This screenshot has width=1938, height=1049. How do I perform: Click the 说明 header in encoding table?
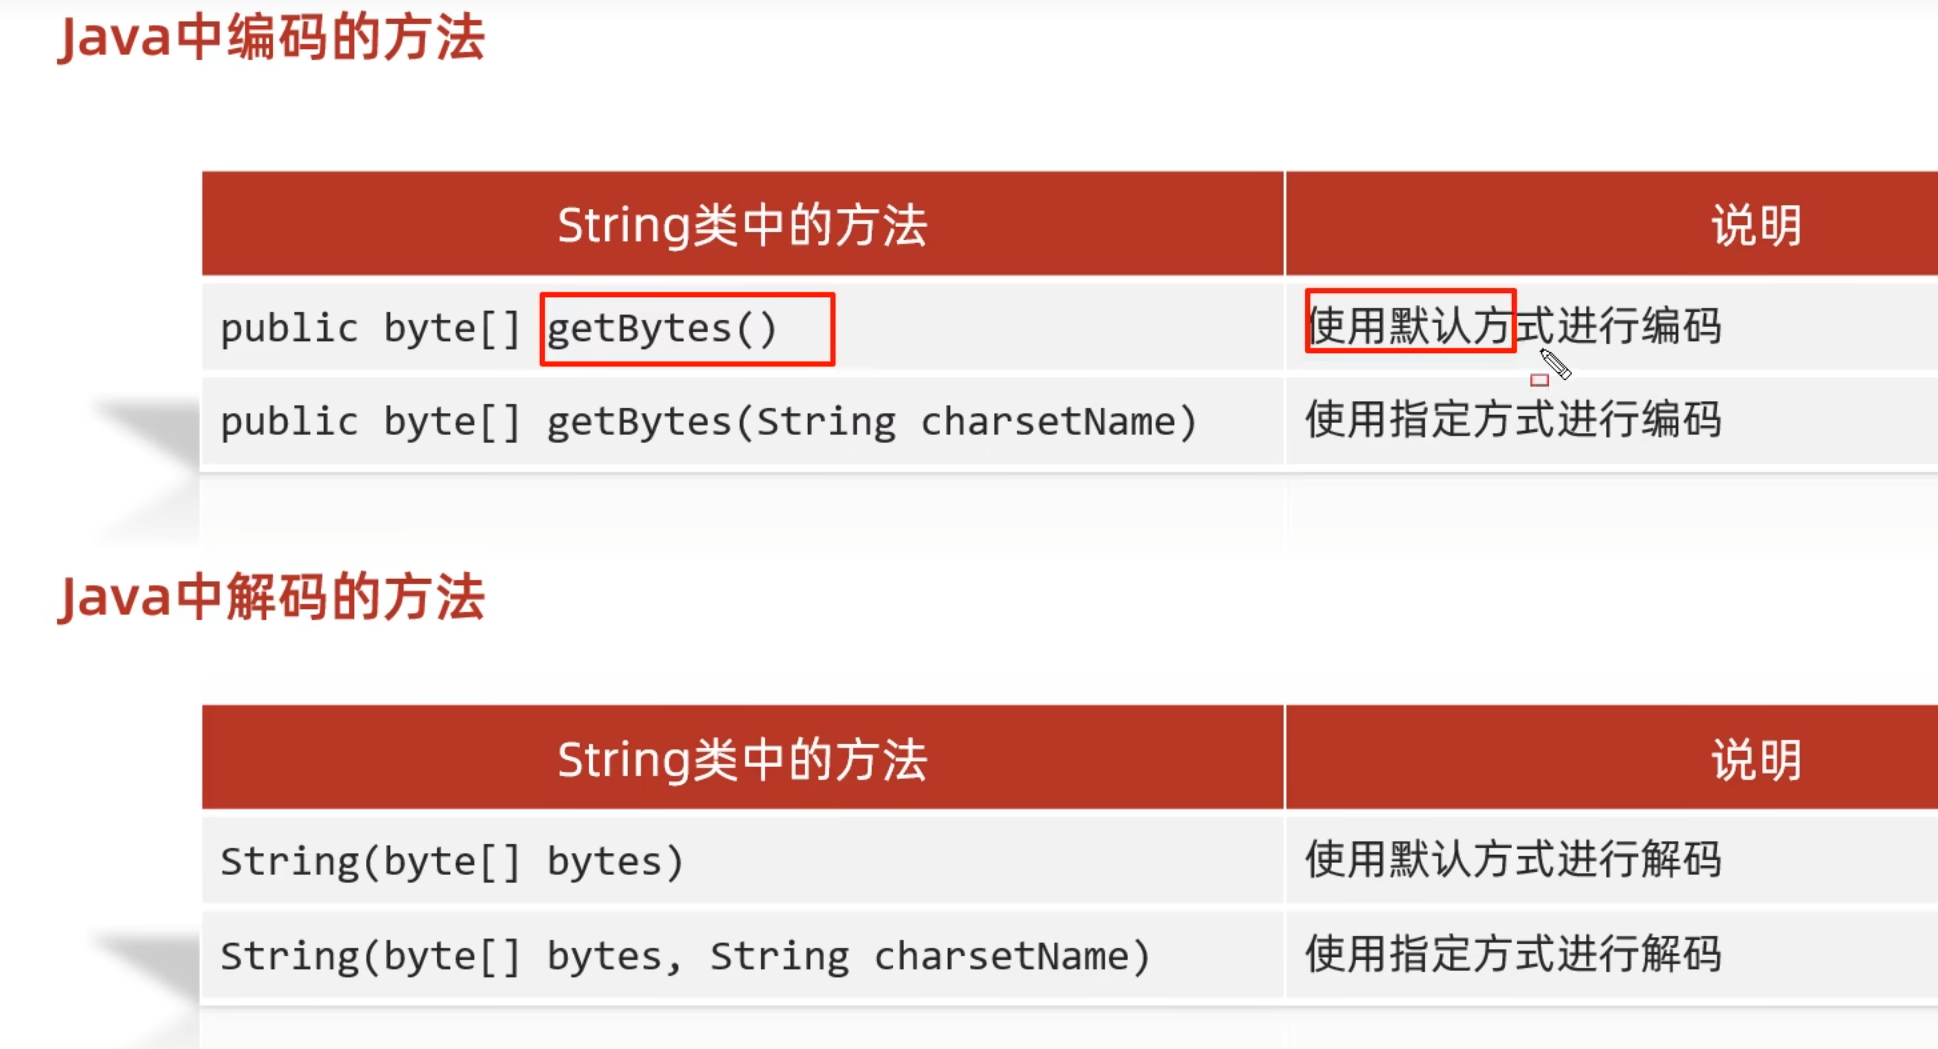[1756, 226]
